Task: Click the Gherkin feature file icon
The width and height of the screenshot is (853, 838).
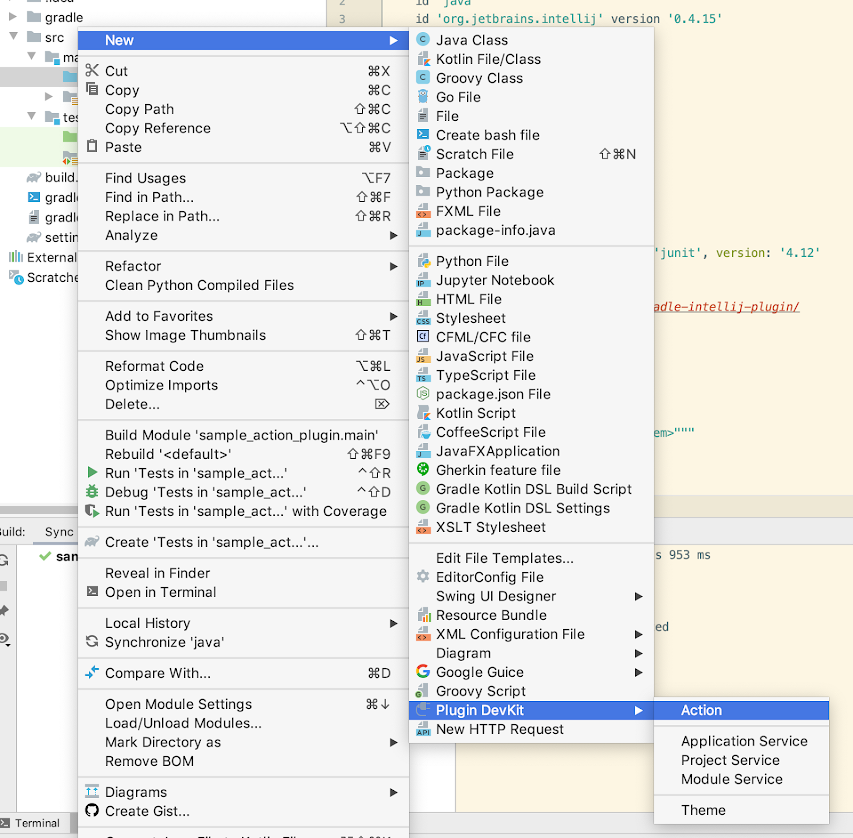Action: (x=423, y=470)
